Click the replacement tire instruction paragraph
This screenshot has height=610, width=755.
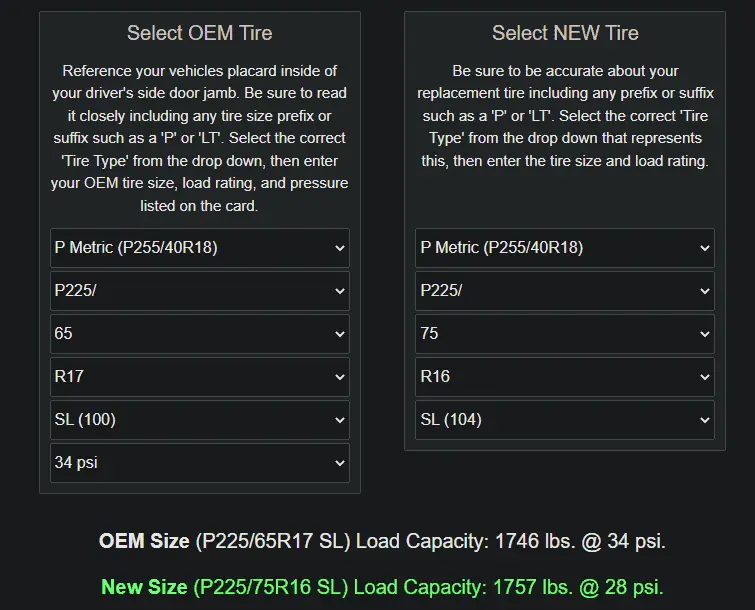[565, 115]
